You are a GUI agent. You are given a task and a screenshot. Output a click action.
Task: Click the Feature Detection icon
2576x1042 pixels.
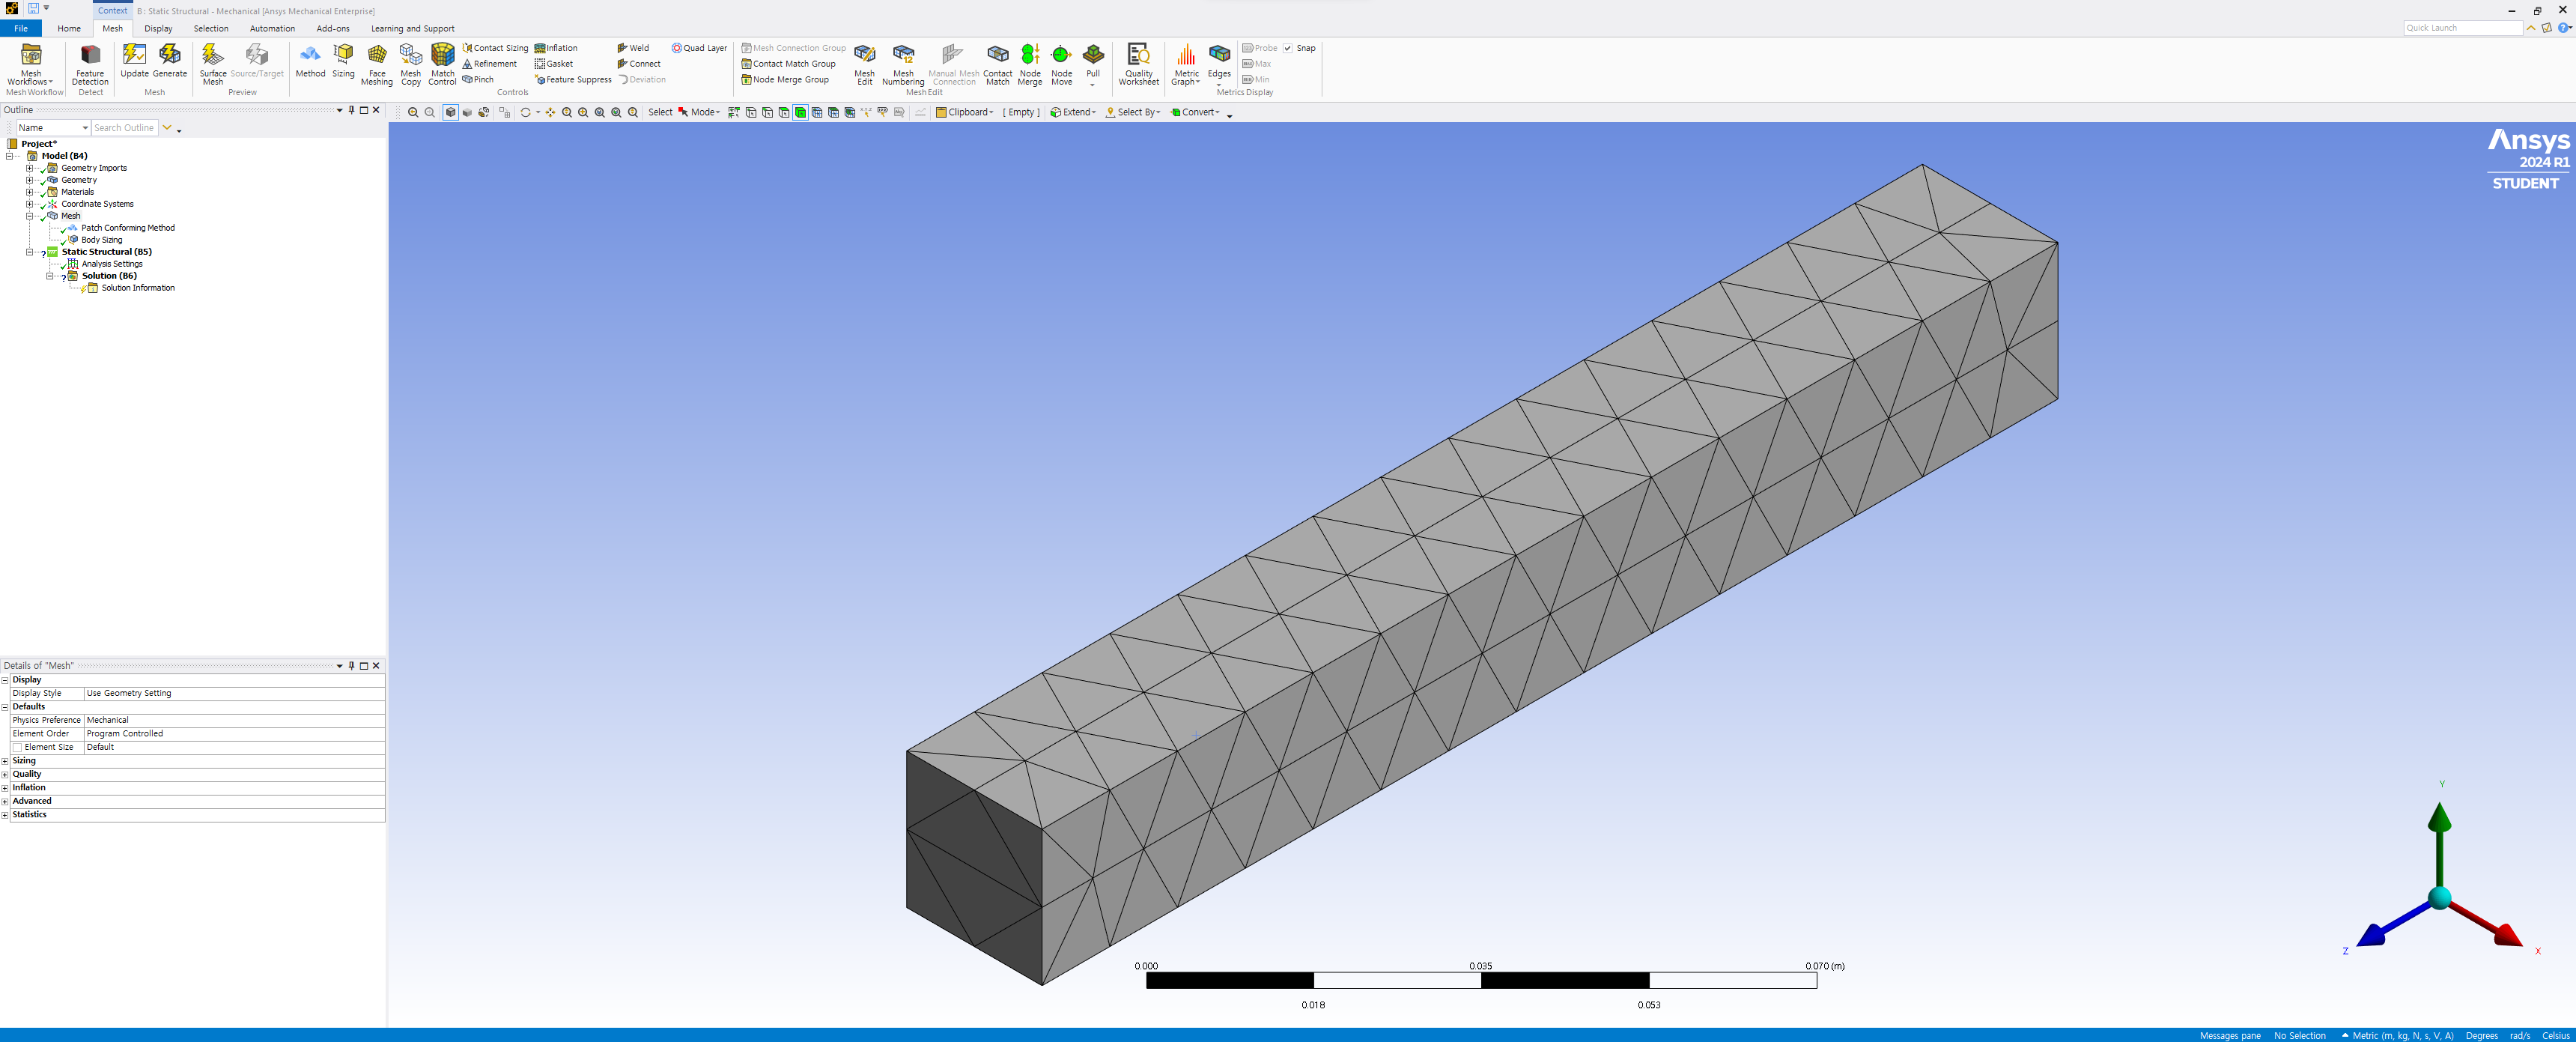(90, 65)
